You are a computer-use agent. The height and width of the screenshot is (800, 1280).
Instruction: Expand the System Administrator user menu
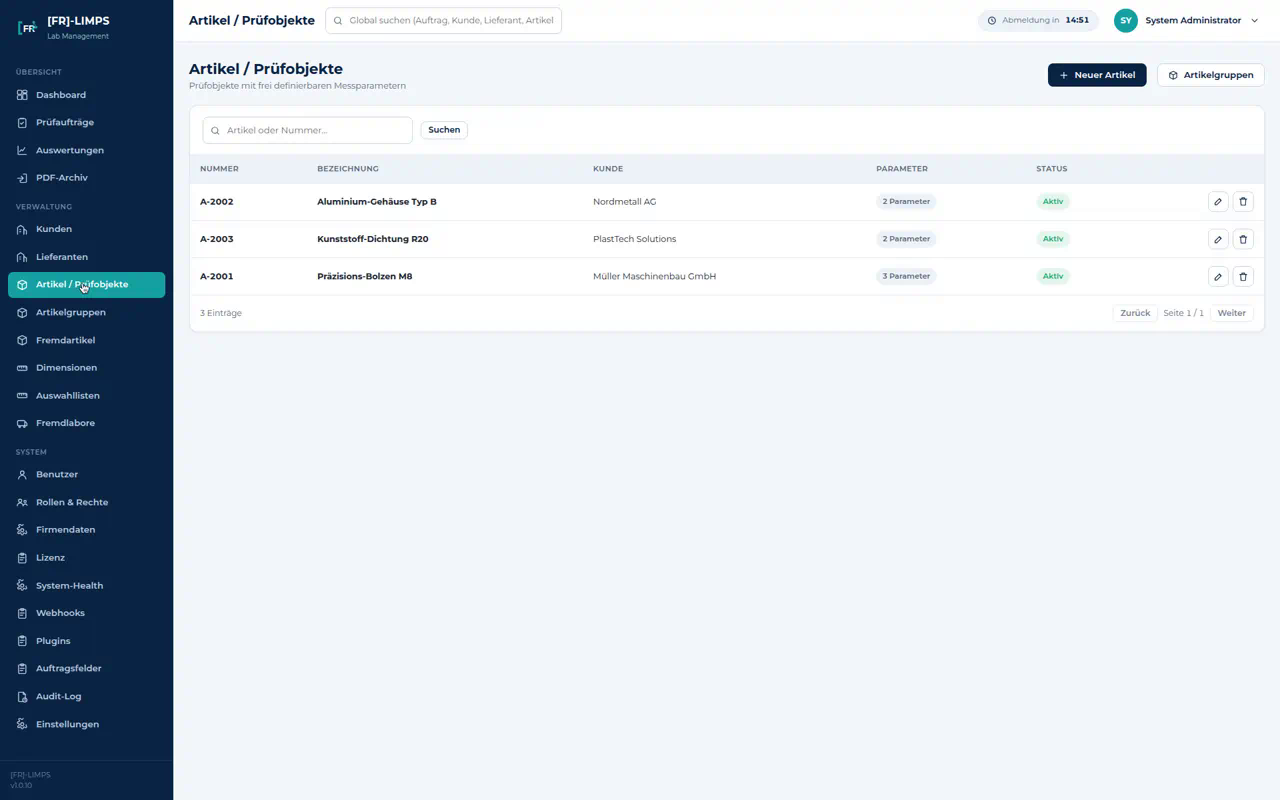click(x=1187, y=20)
